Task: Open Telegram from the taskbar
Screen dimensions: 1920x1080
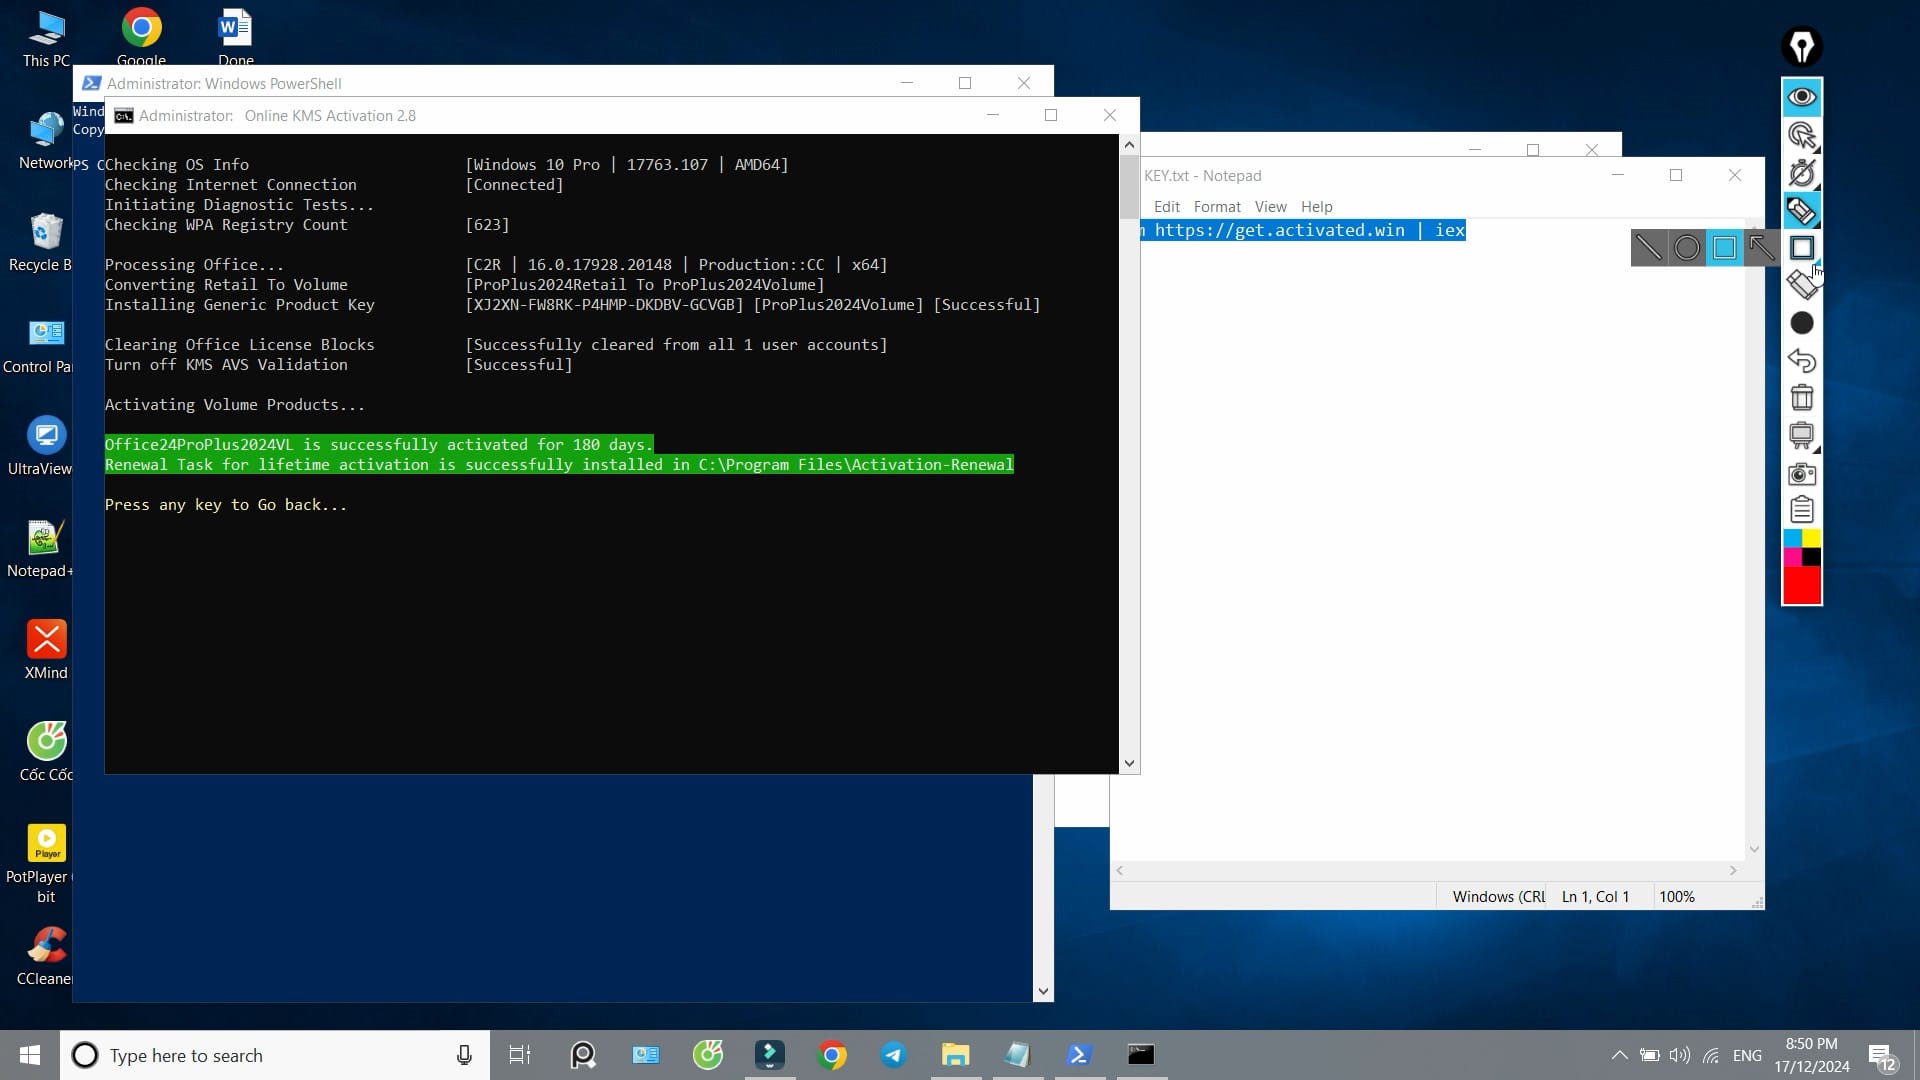Action: pyautogui.click(x=893, y=1055)
